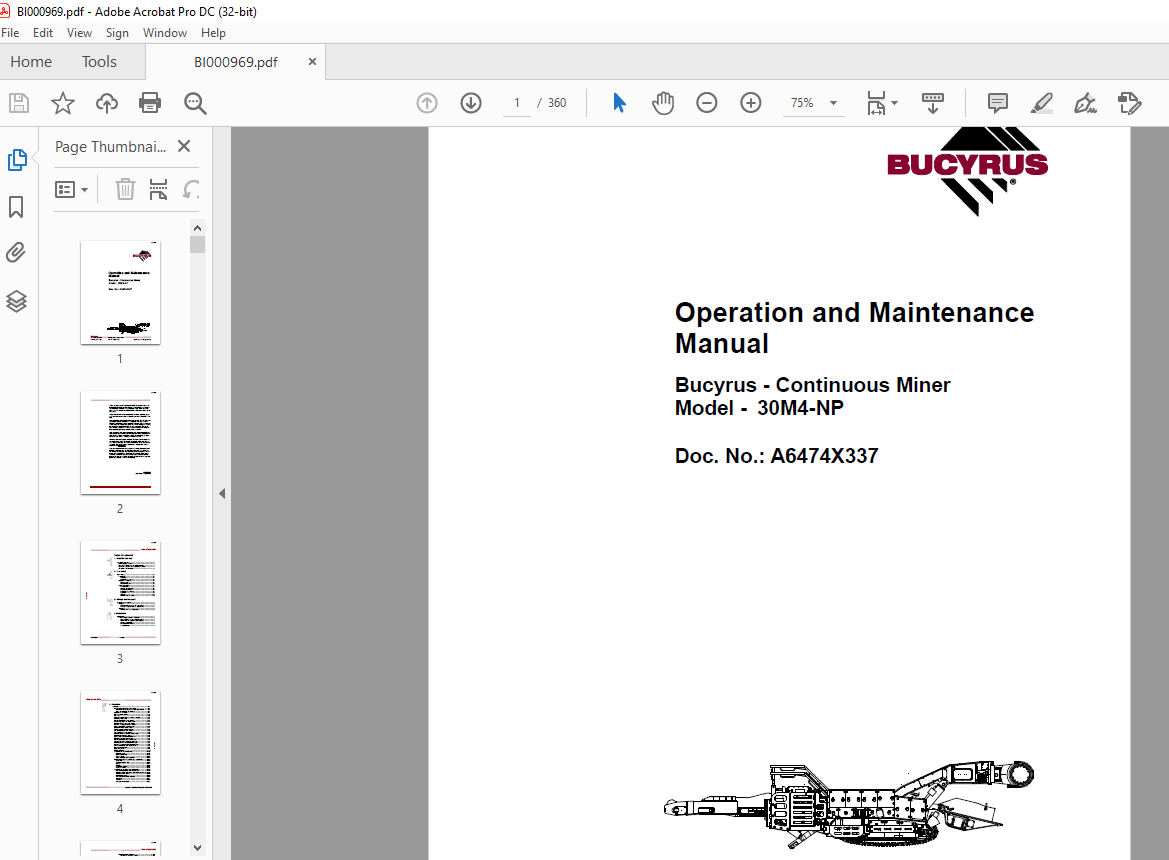
Task: Select page 3 thumbnail
Action: click(x=120, y=592)
